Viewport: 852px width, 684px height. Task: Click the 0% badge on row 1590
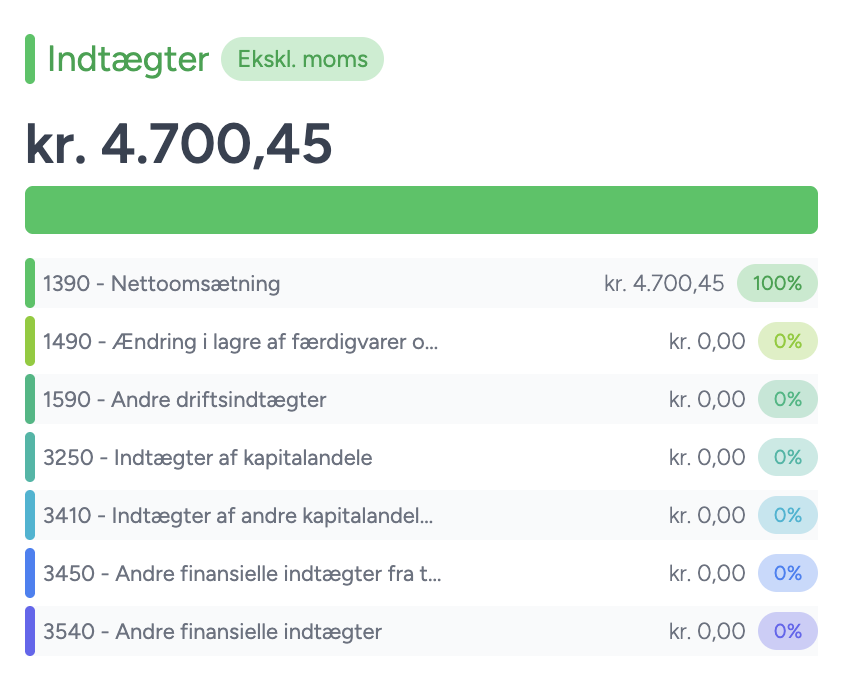click(788, 400)
